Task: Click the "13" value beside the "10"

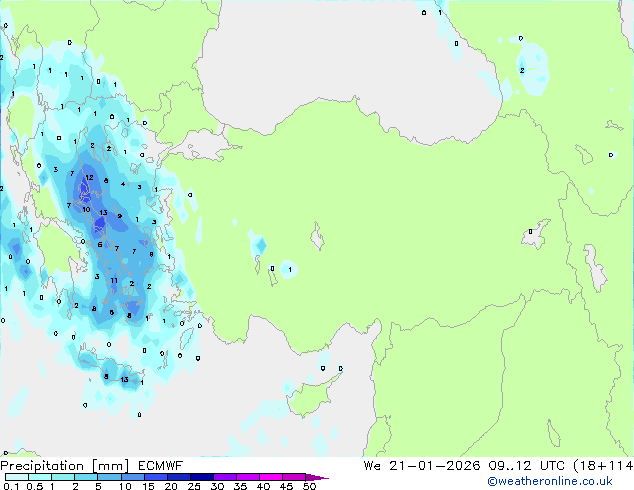Action: pos(103,213)
